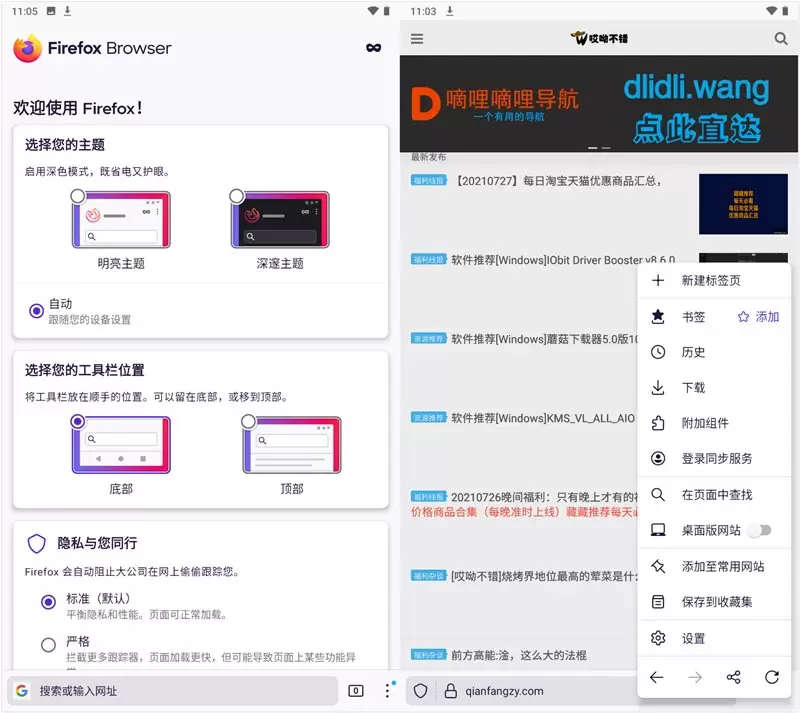800x713 pixels.
Task: Open 下载 from the menu
Action: 714,387
